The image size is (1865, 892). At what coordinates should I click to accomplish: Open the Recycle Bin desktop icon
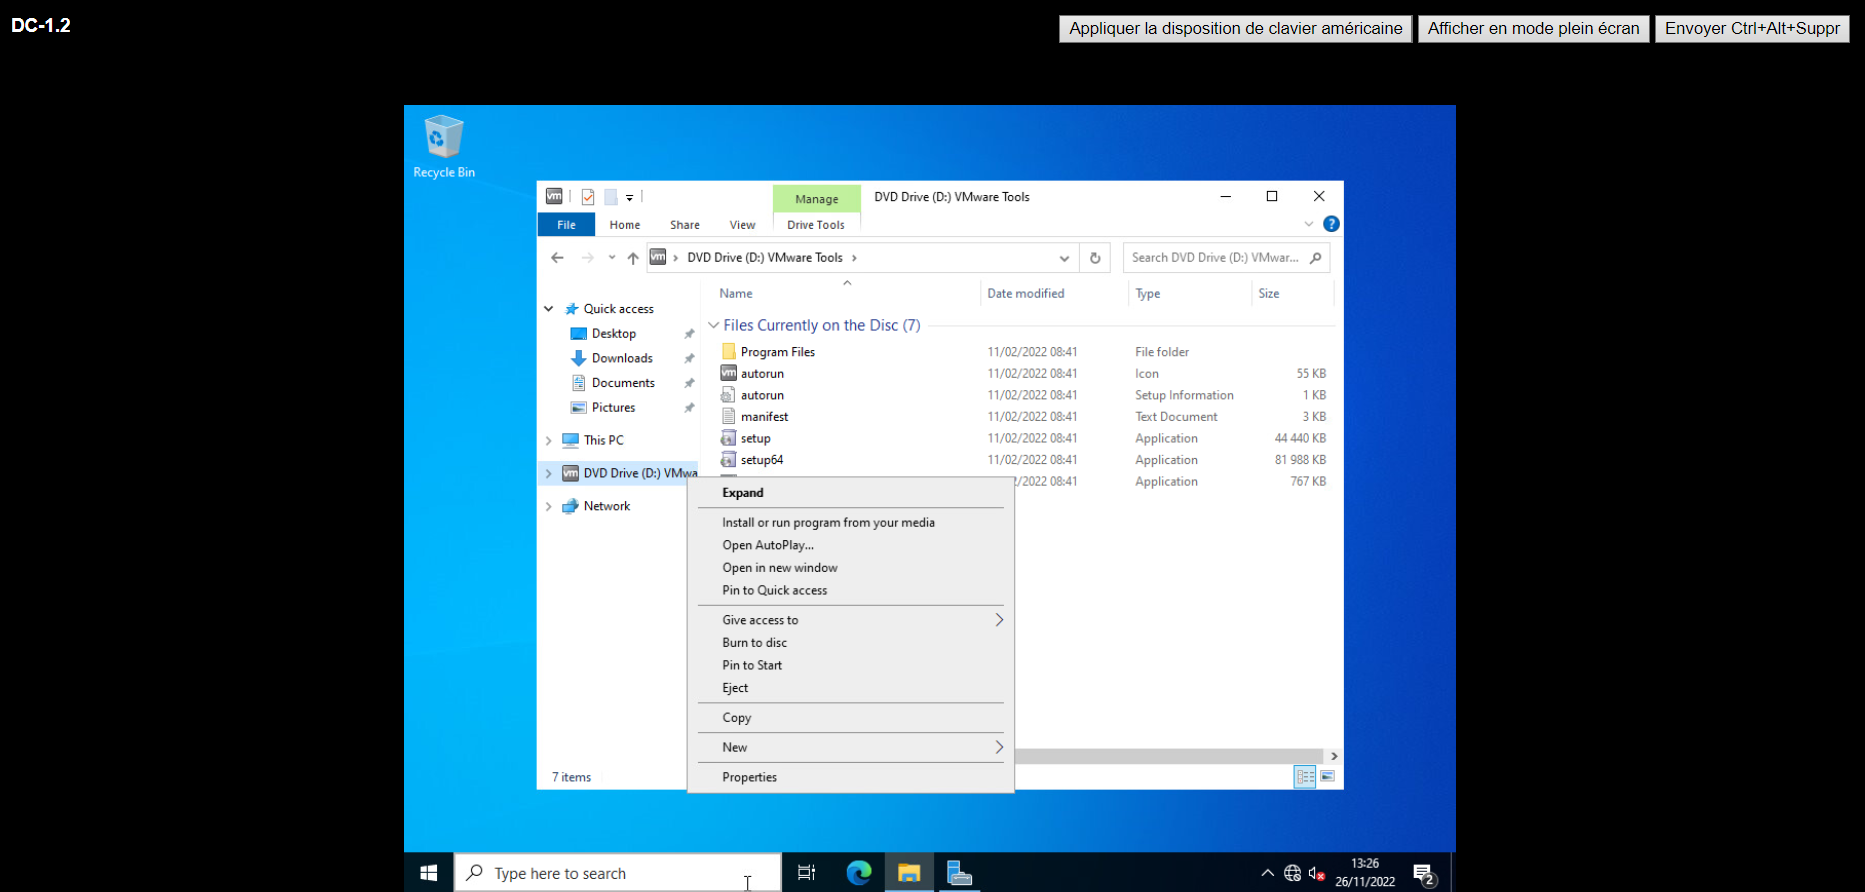(x=444, y=147)
